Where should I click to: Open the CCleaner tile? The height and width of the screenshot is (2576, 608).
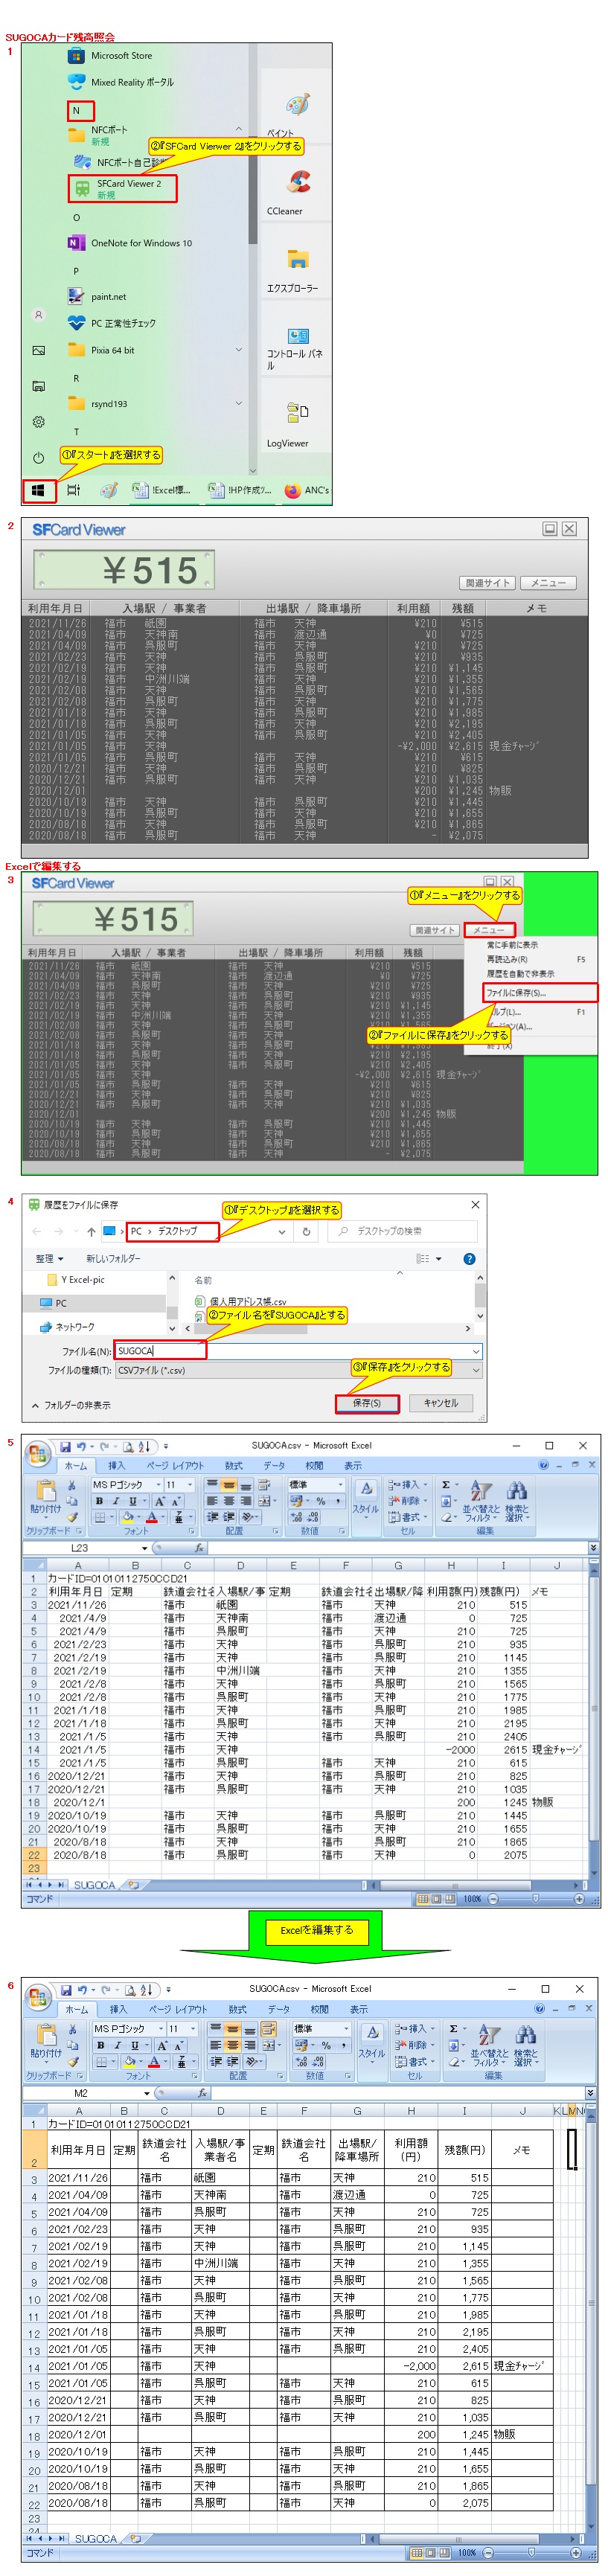(x=297, y=191)
